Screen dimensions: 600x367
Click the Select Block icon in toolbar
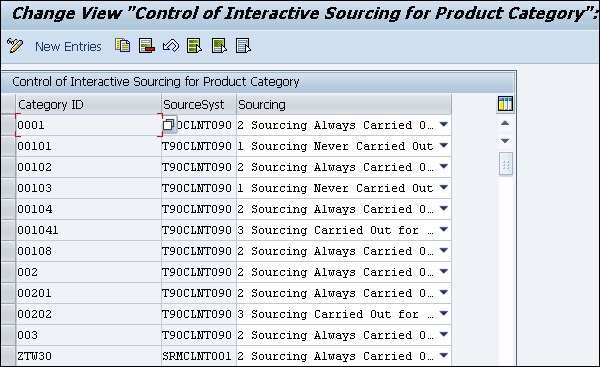pyautogui.click(x=219, y=46)
